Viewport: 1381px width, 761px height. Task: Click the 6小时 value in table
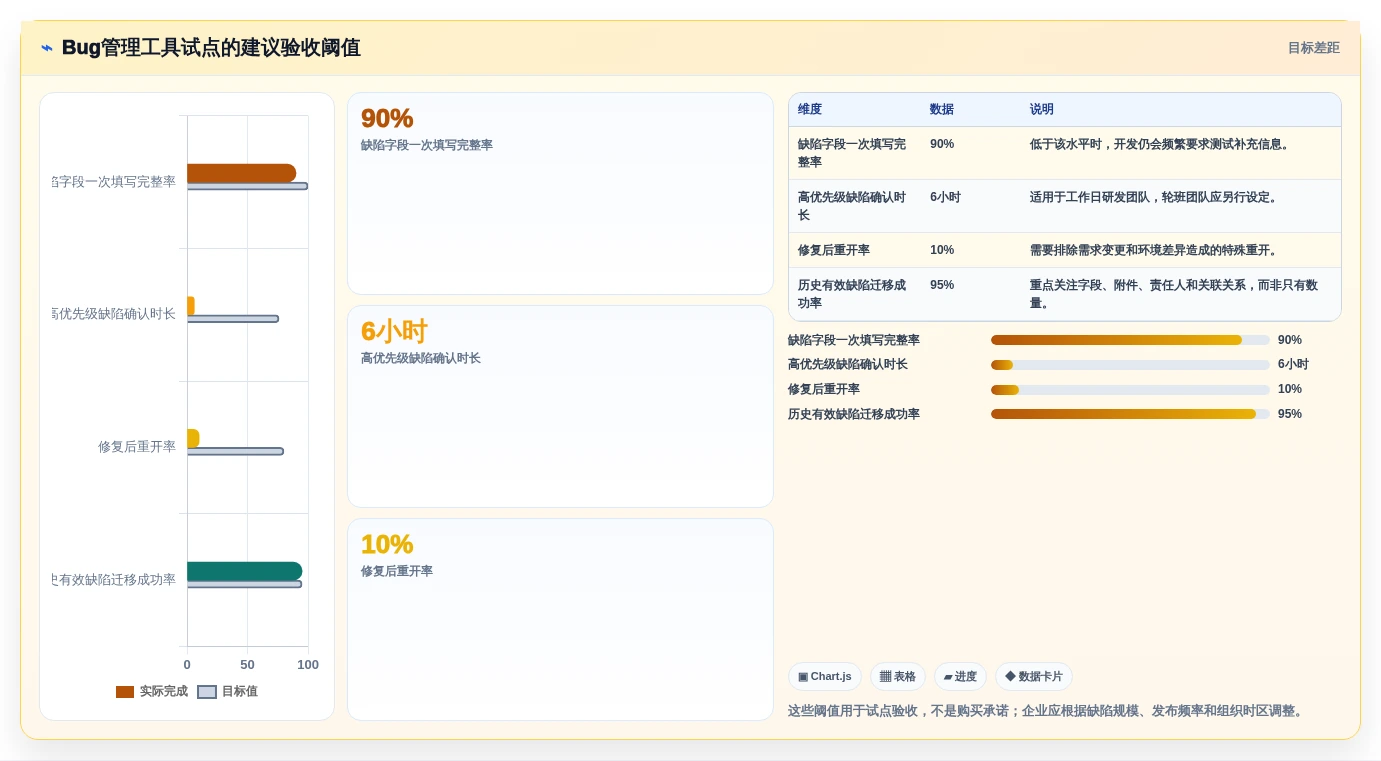pyautogui.click(x=945, y=198)
